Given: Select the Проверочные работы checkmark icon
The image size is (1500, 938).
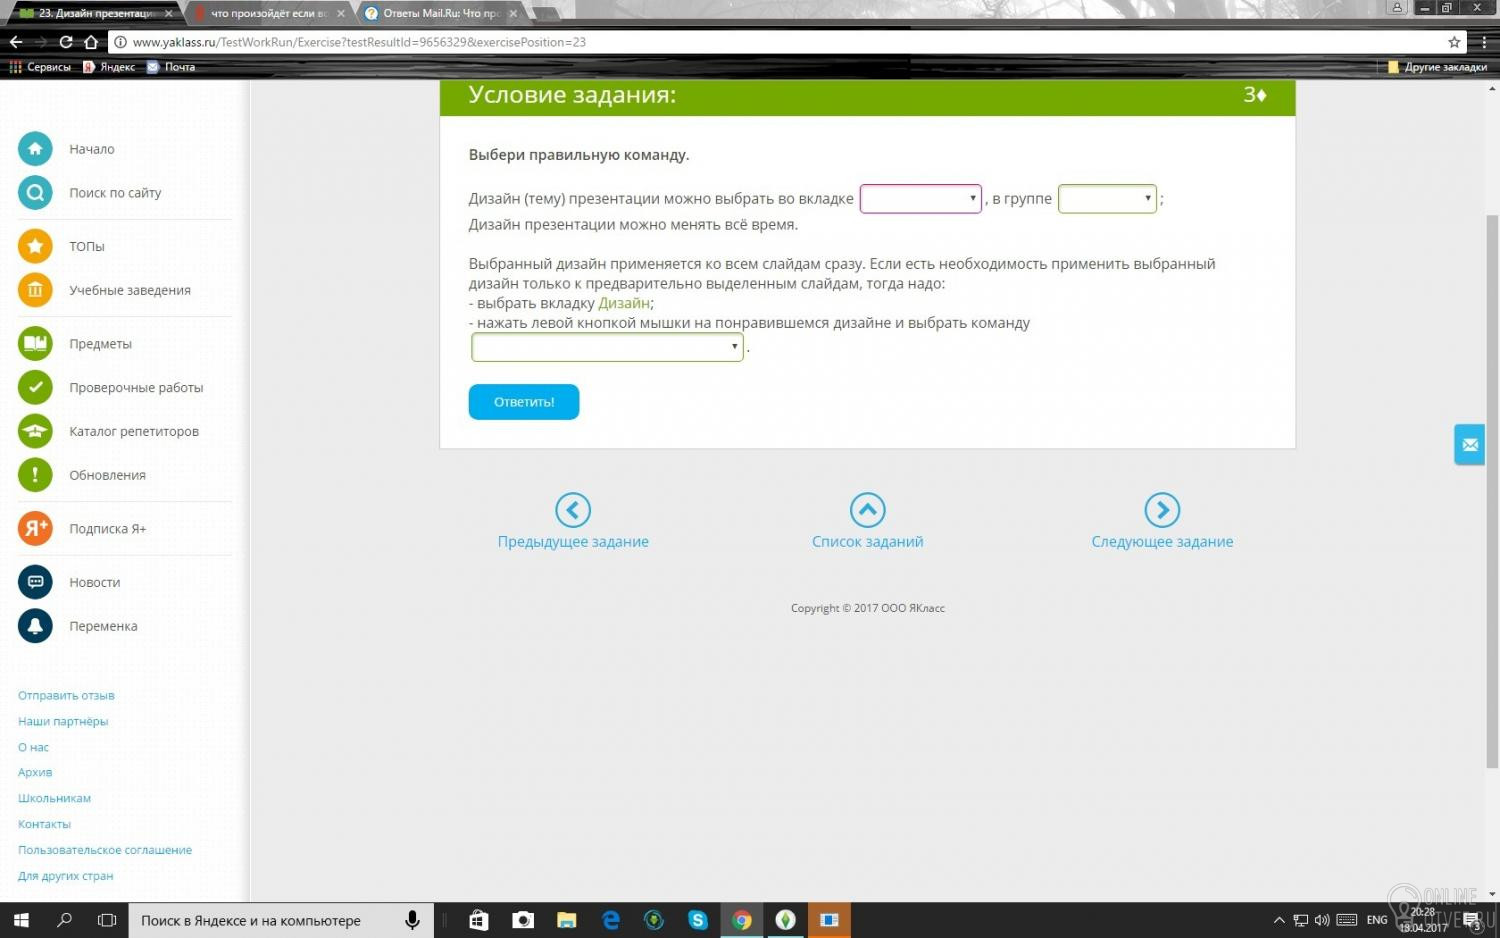Looking at the screenshot, I should tap(35, 388).
